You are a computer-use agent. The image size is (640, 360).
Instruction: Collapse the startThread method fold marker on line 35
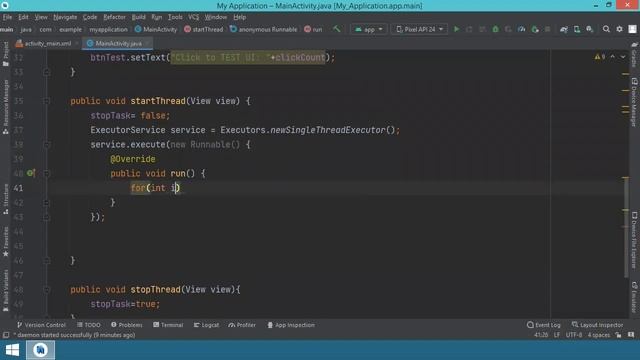pos(47,101)
